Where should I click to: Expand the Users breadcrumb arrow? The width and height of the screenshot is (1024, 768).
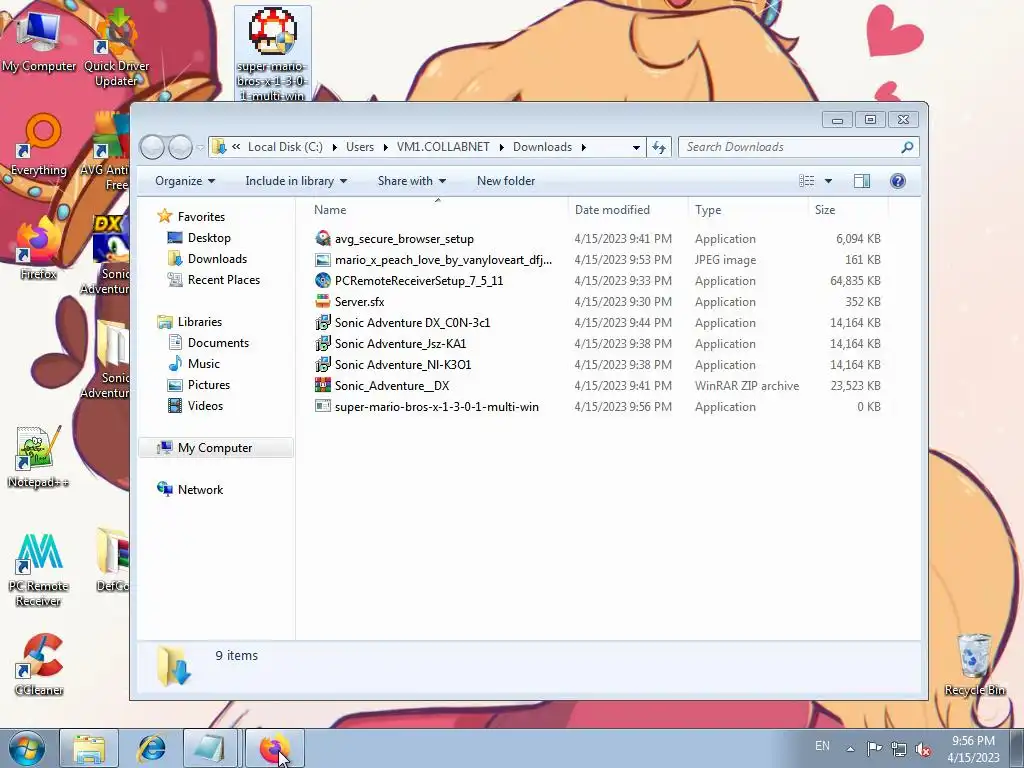pos(385,147)
